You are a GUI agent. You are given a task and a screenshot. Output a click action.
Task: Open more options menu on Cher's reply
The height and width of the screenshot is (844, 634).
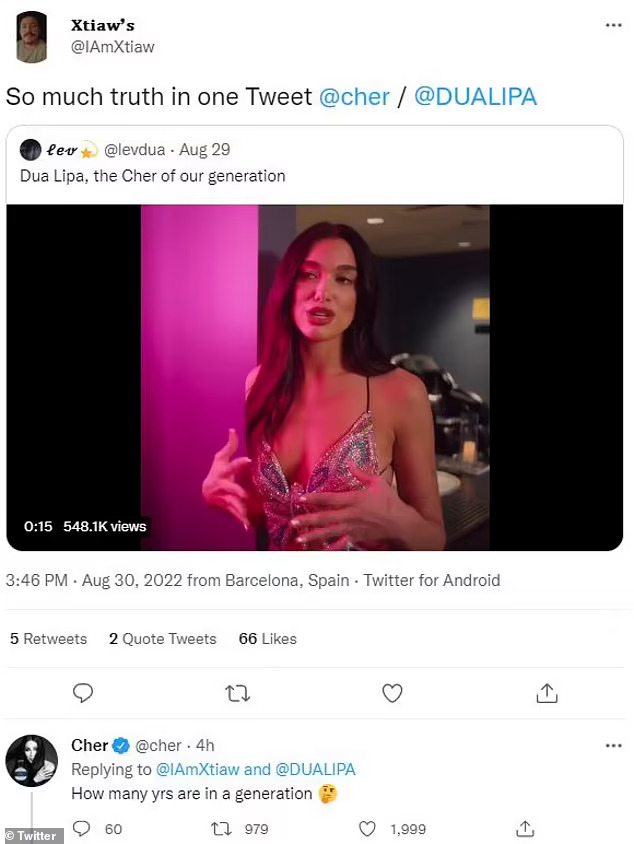611,746
